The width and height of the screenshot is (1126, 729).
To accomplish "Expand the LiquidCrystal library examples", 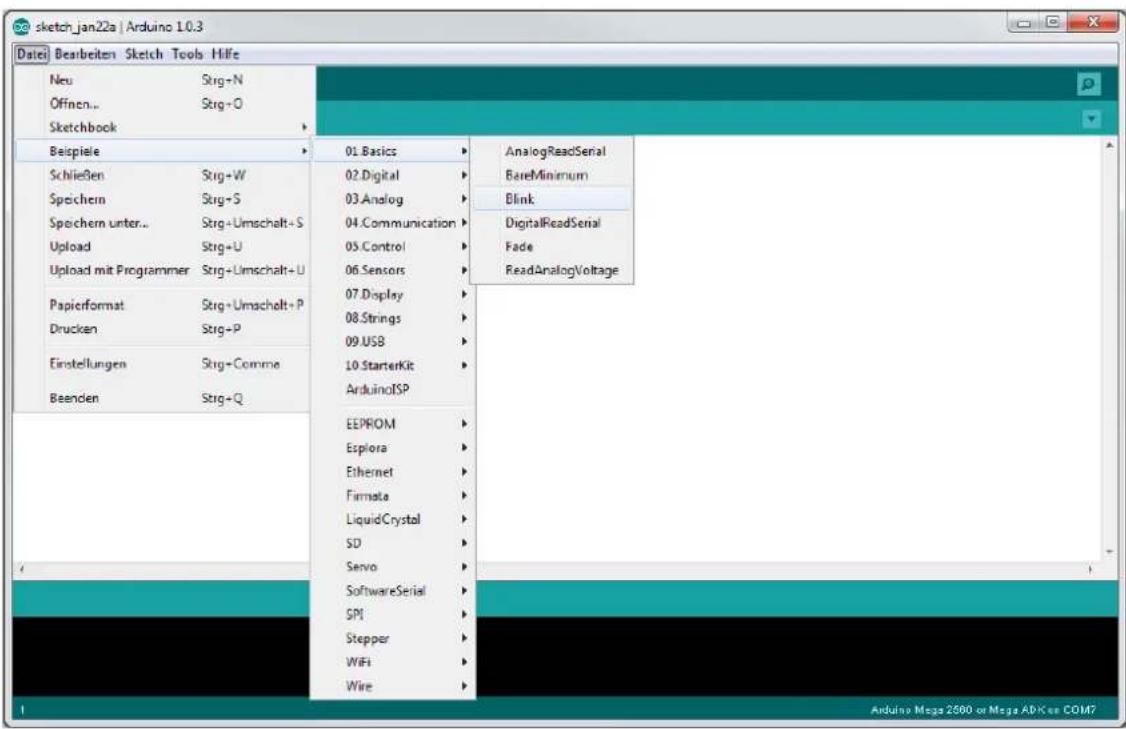I will (393, 519).
